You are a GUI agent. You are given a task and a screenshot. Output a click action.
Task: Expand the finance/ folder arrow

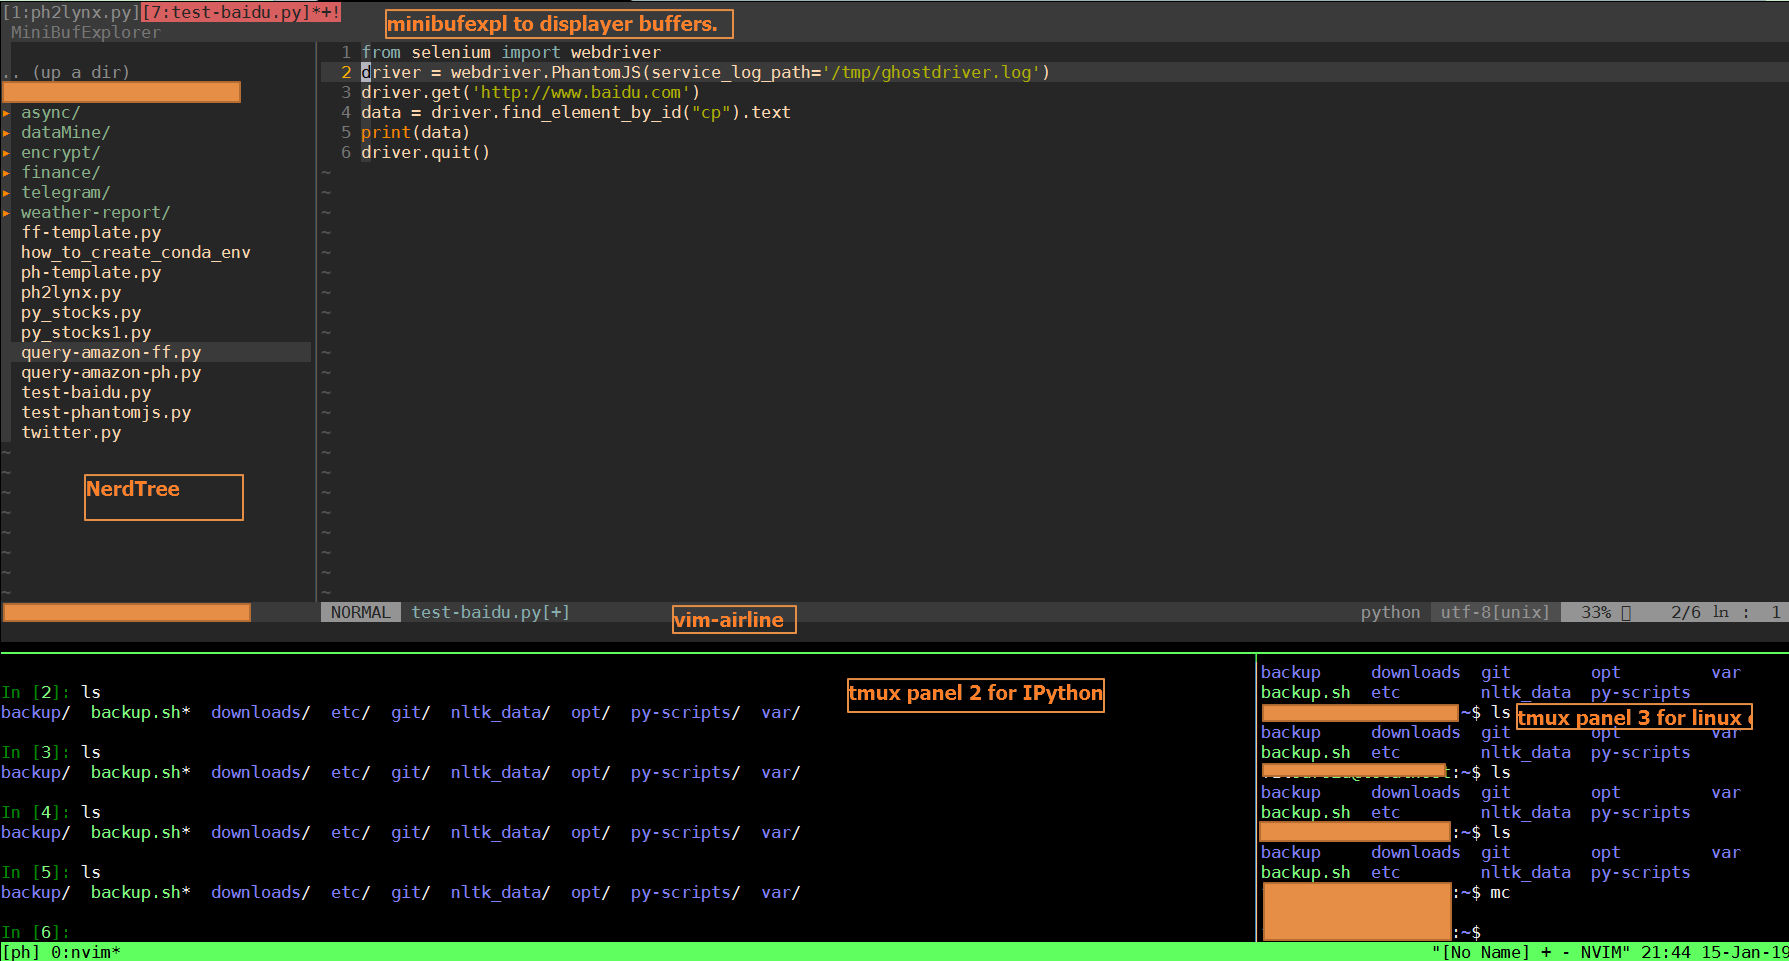point(6,173)
